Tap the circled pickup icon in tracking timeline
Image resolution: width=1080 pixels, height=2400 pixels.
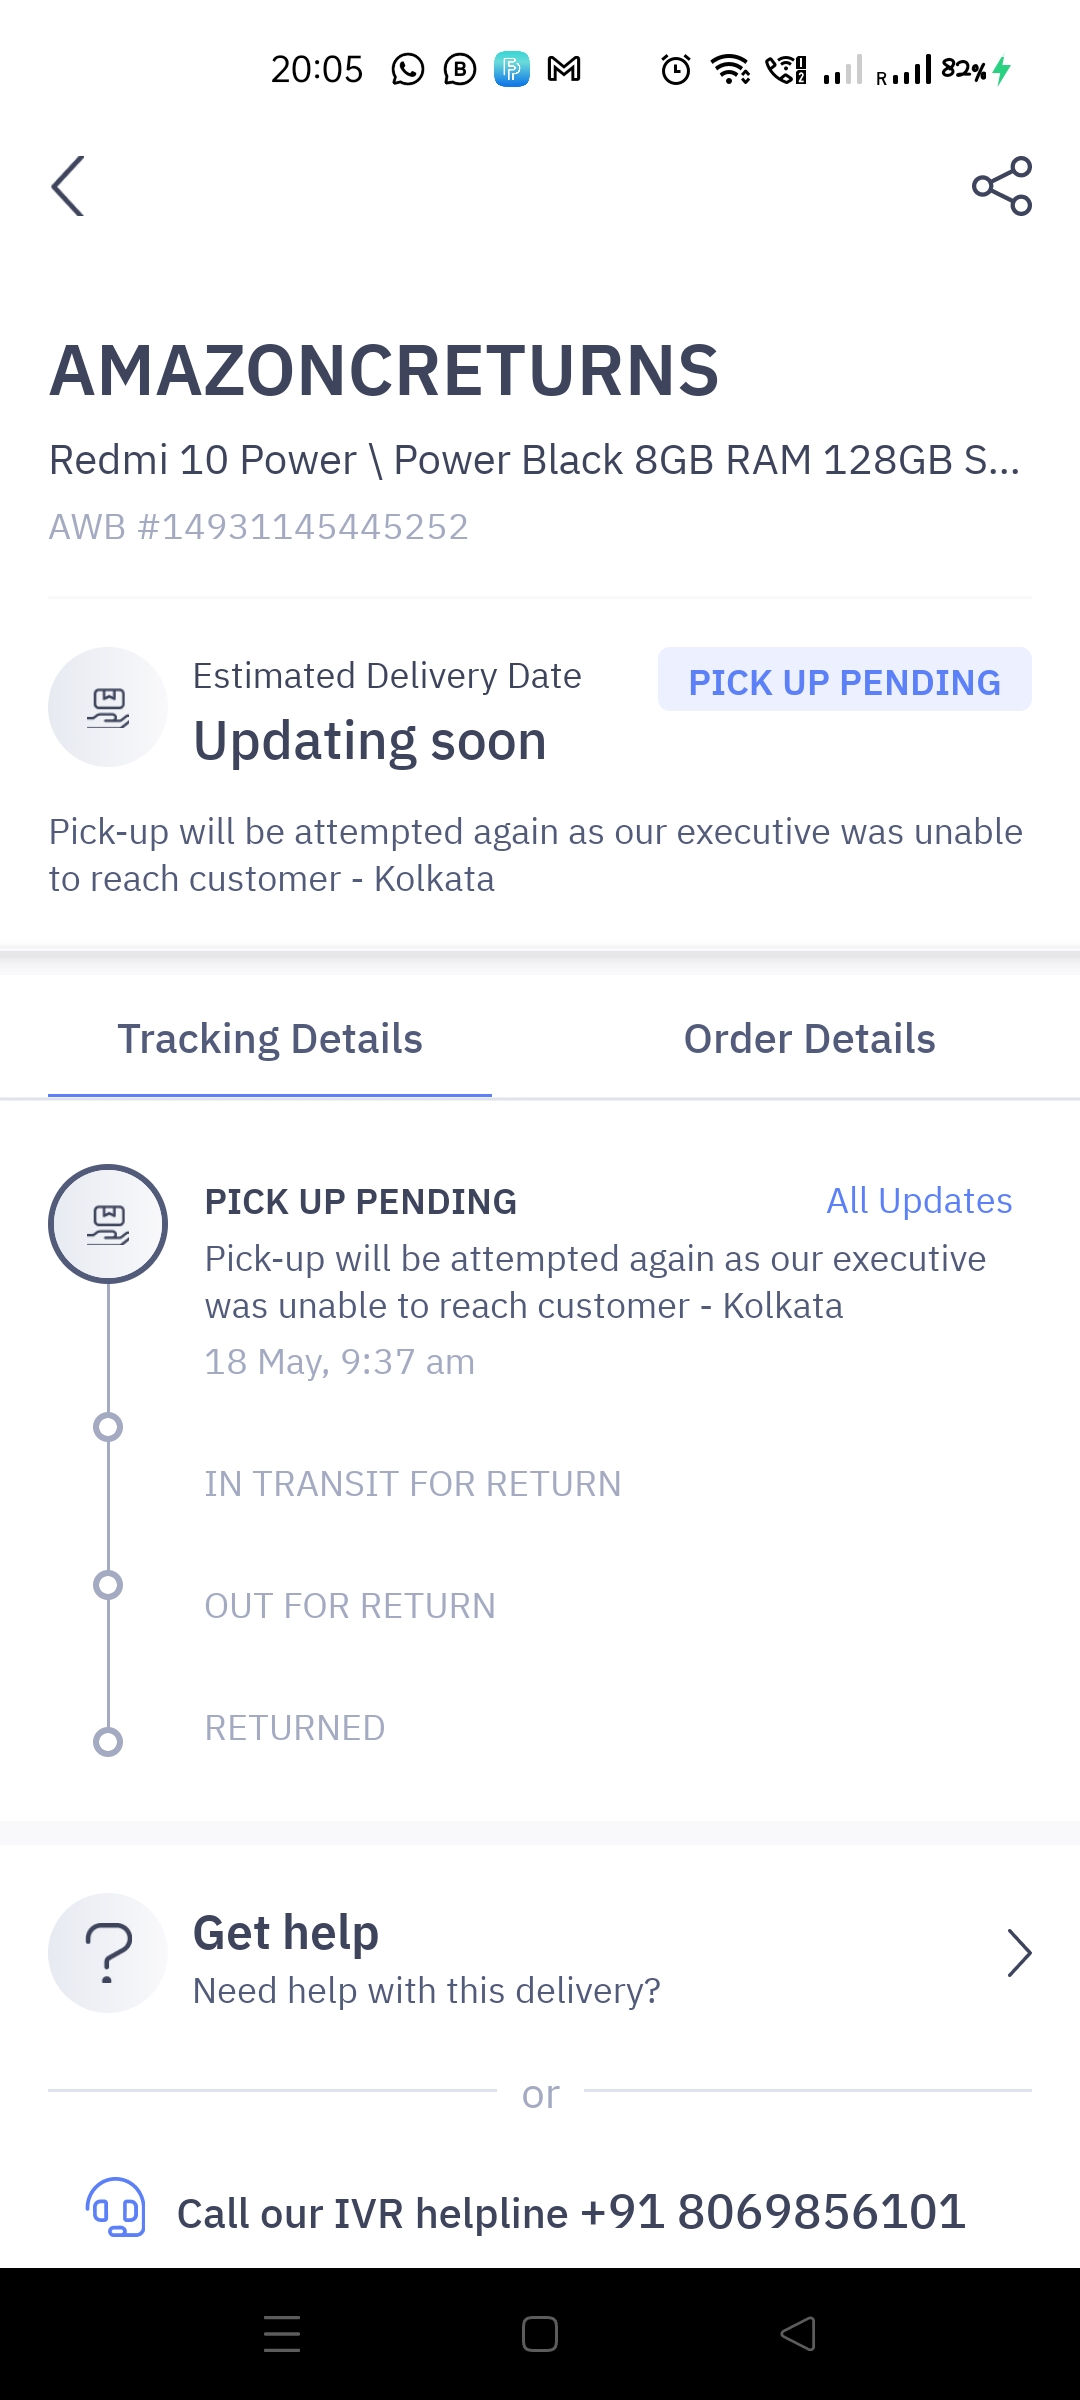[x=108, y=1223]
